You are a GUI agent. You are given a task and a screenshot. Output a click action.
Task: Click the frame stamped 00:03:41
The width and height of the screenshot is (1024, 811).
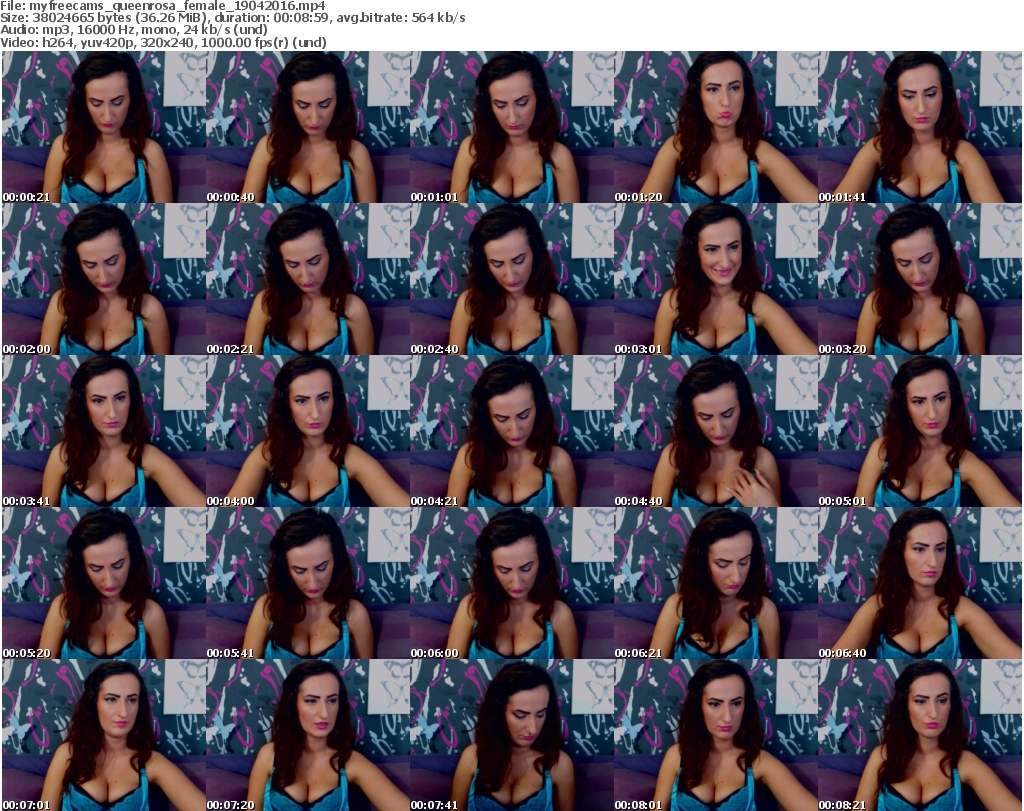[104, 431]
